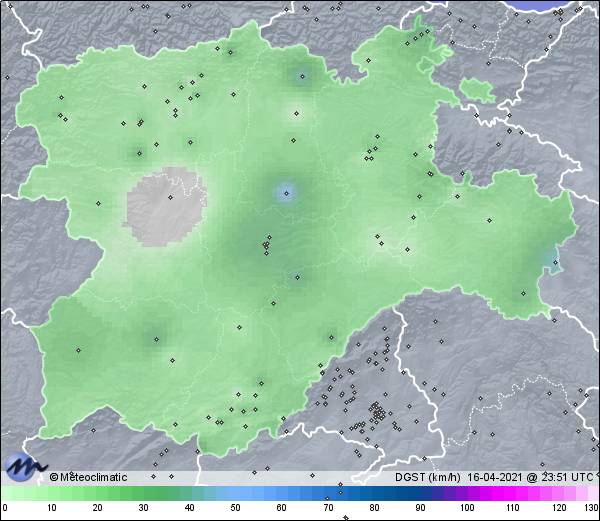The width and height of the screenshot is (600, 521).
Task: Click the scale label 100
Action: 467,508
